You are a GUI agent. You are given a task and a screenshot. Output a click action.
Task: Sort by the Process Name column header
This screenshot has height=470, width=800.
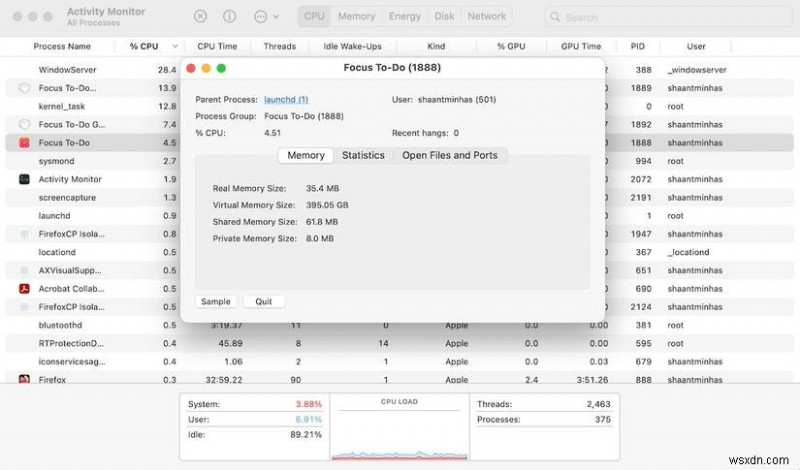62,46
